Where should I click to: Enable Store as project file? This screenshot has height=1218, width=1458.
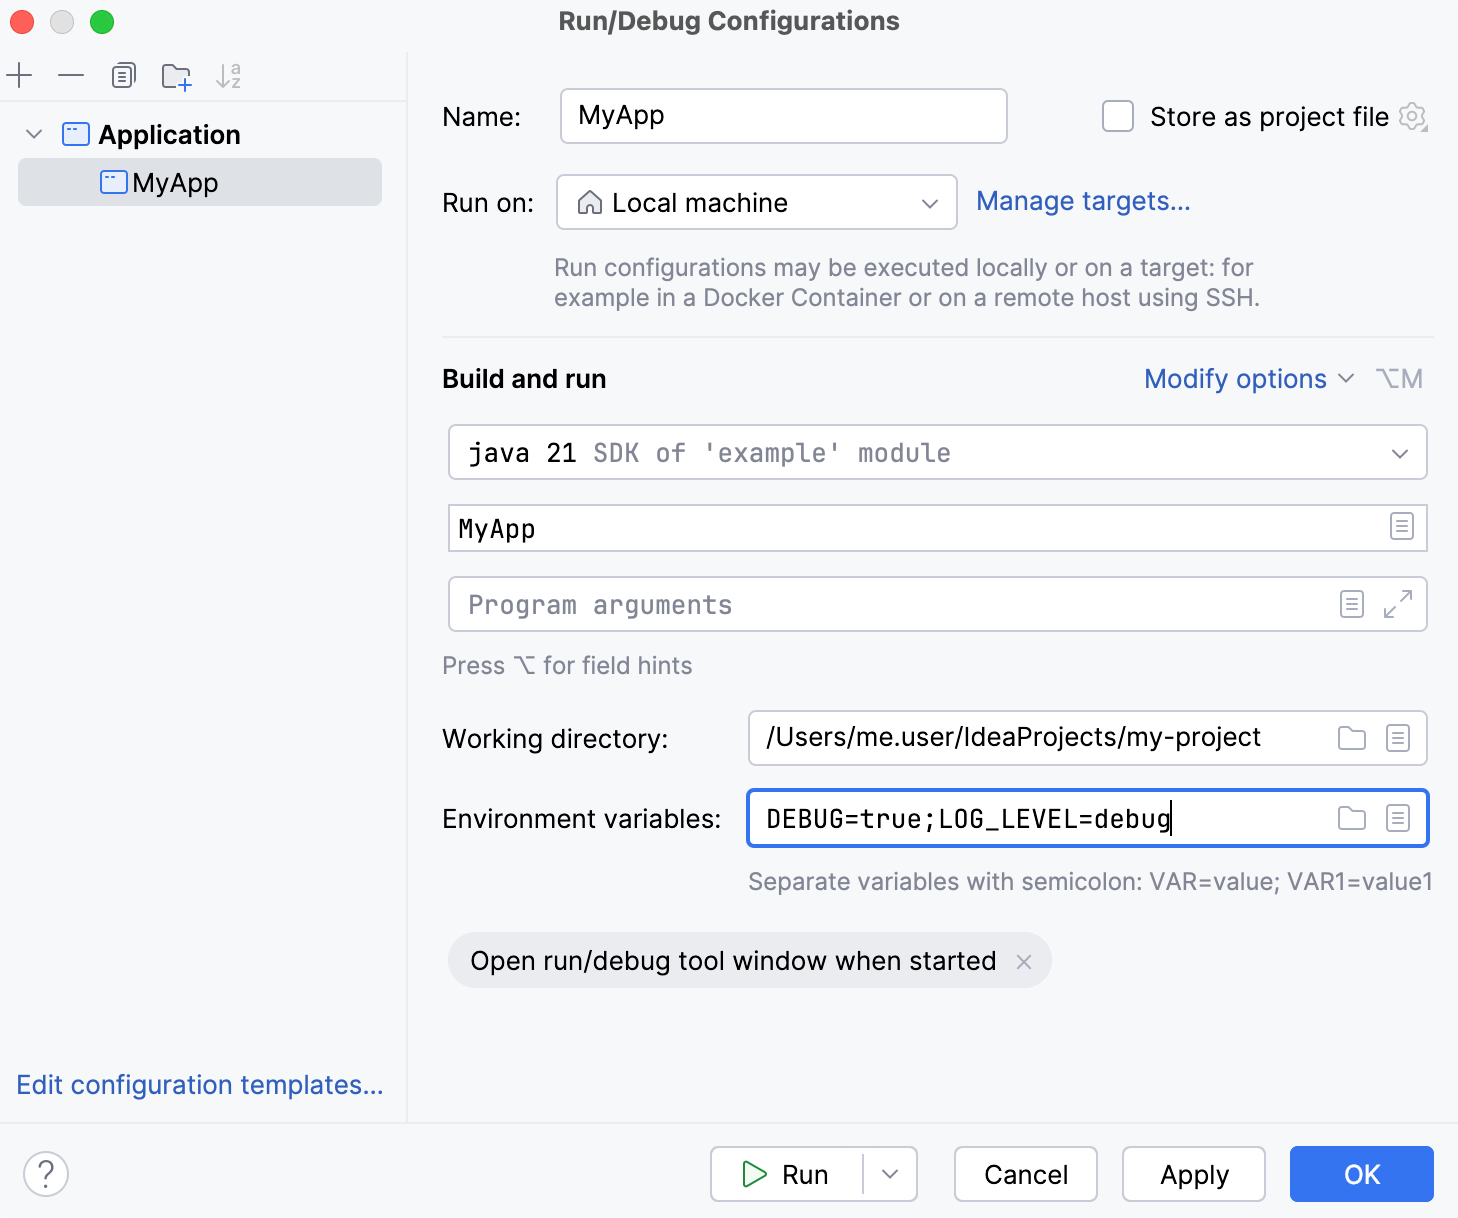pyautogui.click(x=1117, y=116)
